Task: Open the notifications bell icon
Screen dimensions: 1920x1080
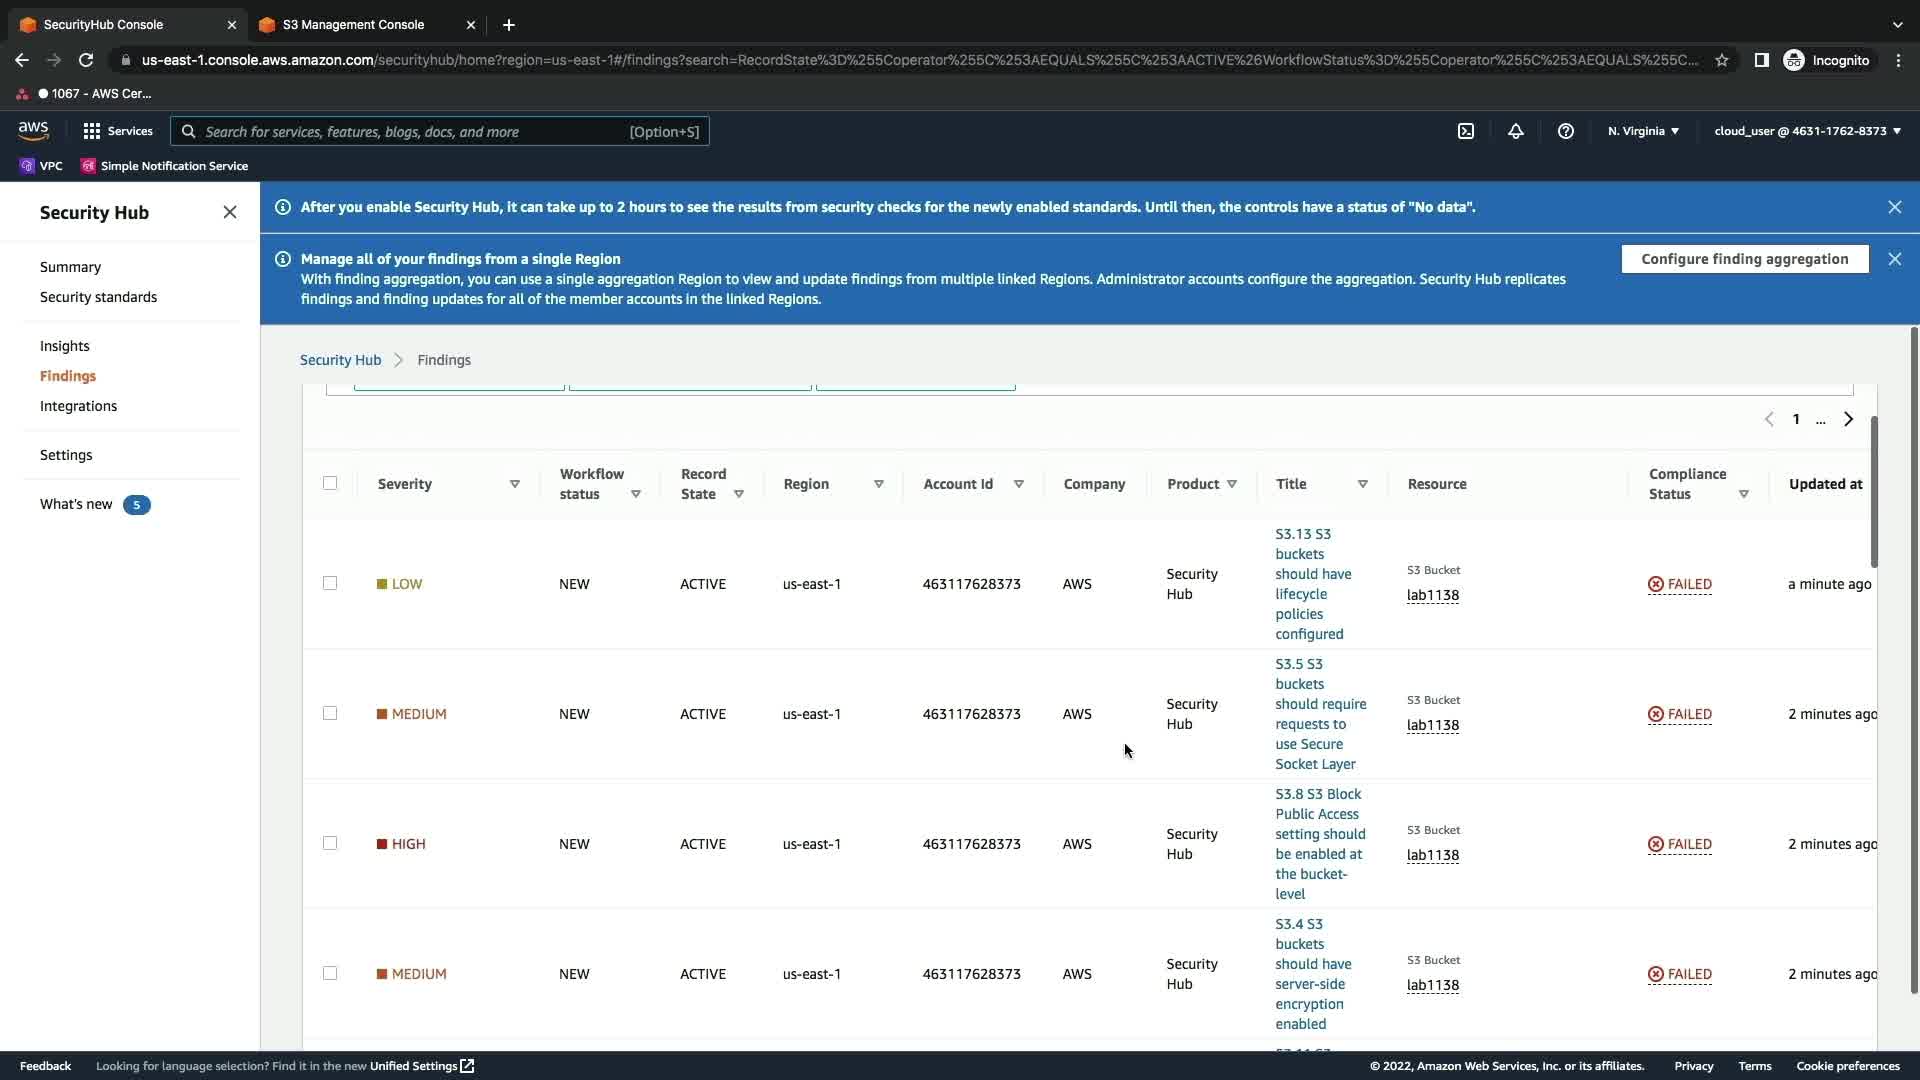Action: click(1516, 131)
